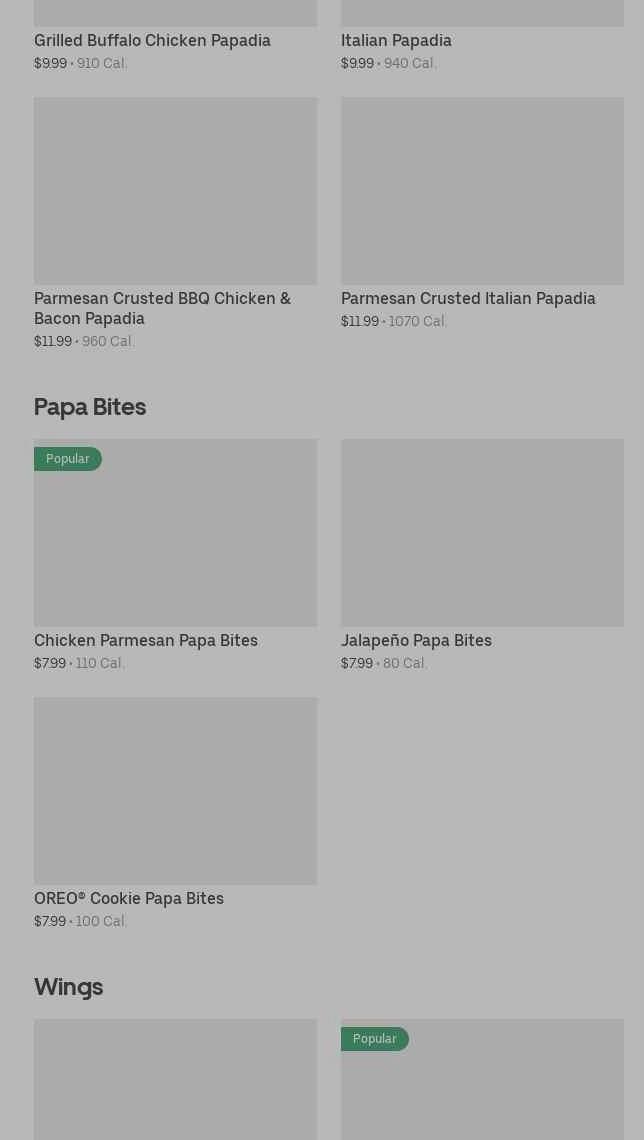Click the Jalapeño Papa Bites title
This screenshot has height=1140, width=644.
point(416,641)
